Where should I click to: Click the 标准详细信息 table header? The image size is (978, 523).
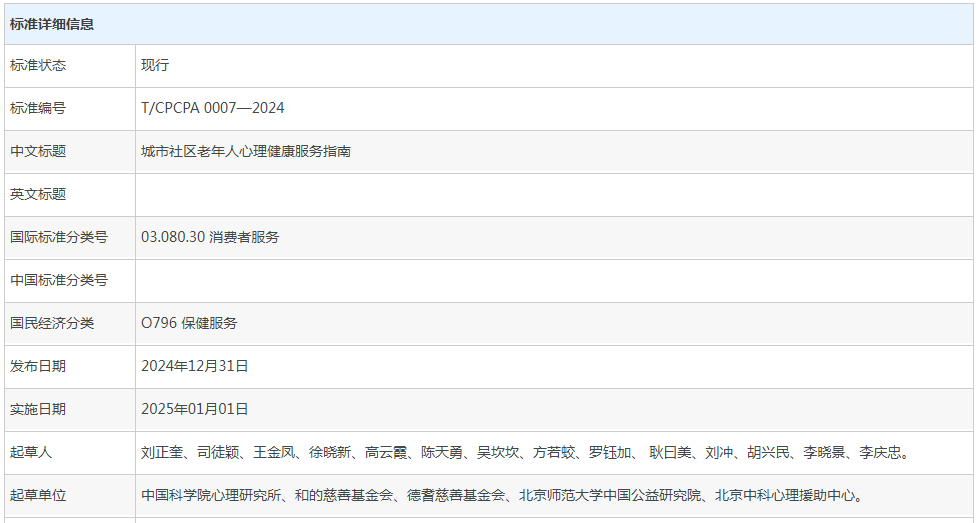[x=52, y=24]
